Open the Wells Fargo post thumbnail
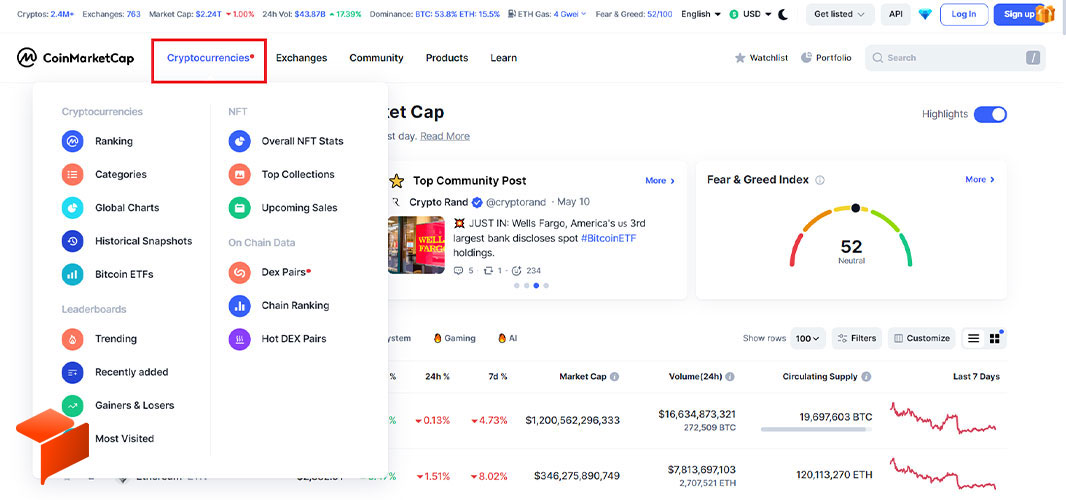 [x=416, y=245]
